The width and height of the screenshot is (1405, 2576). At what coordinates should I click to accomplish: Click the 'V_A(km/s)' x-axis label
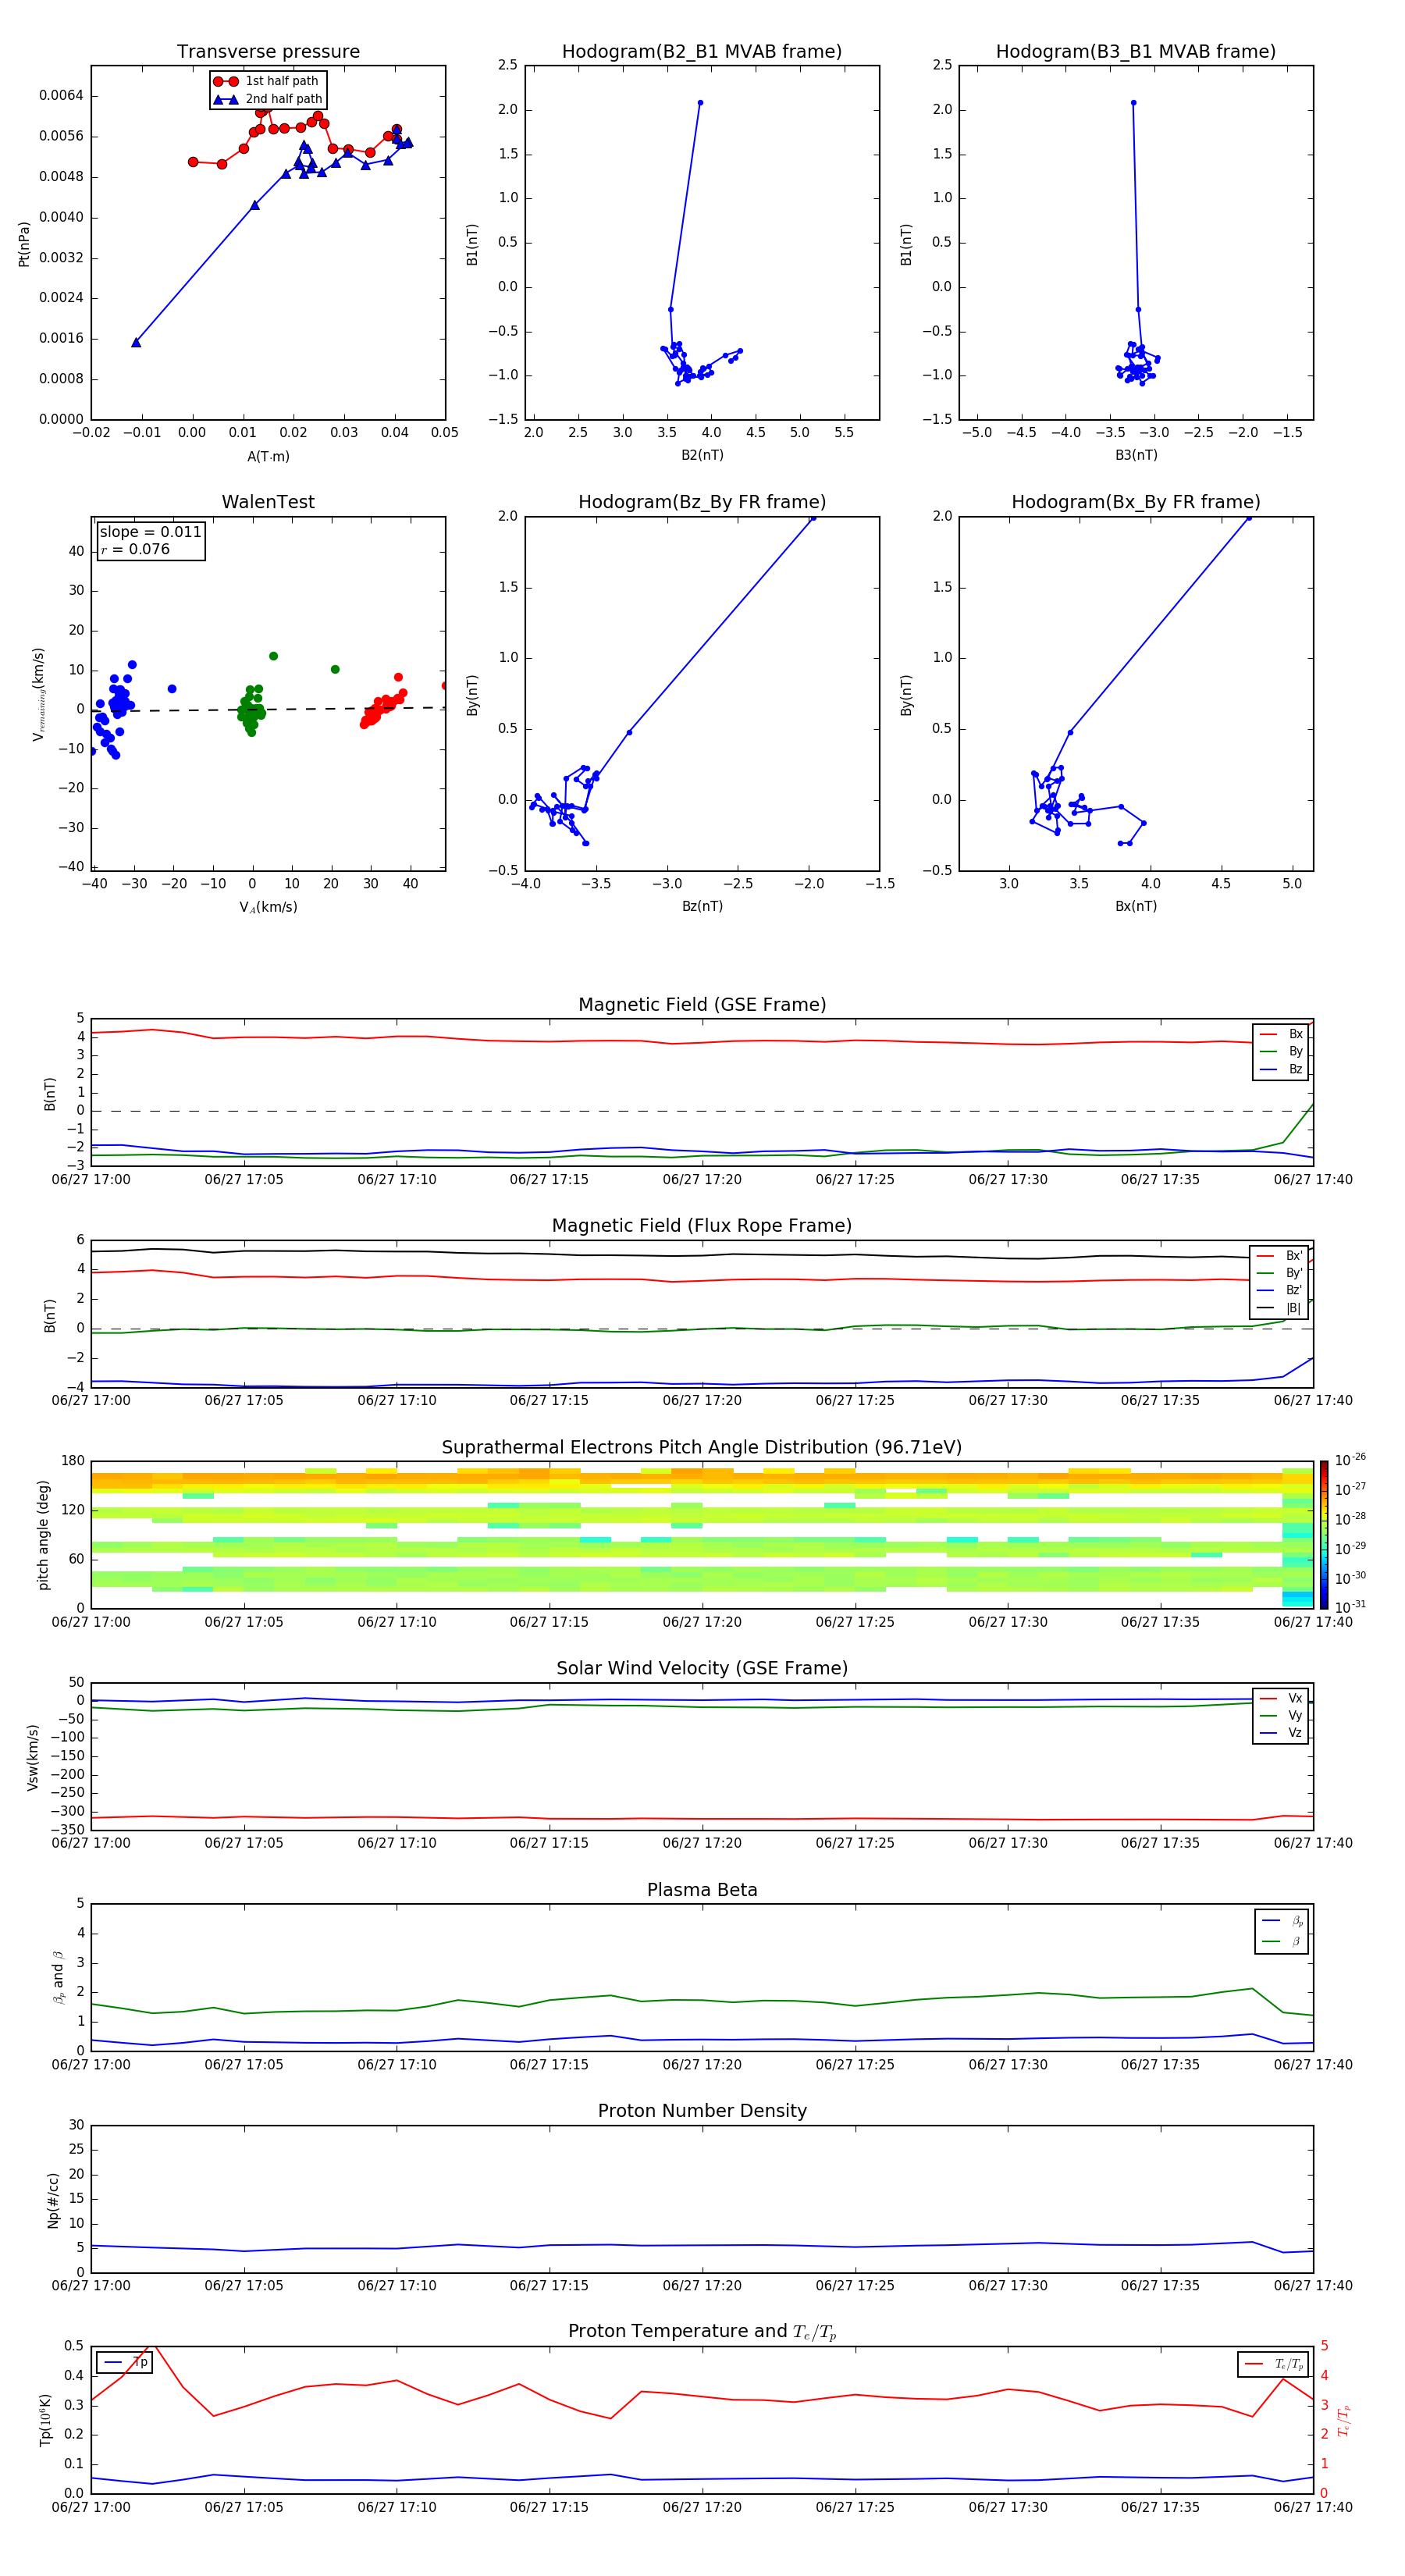point(268,907)
